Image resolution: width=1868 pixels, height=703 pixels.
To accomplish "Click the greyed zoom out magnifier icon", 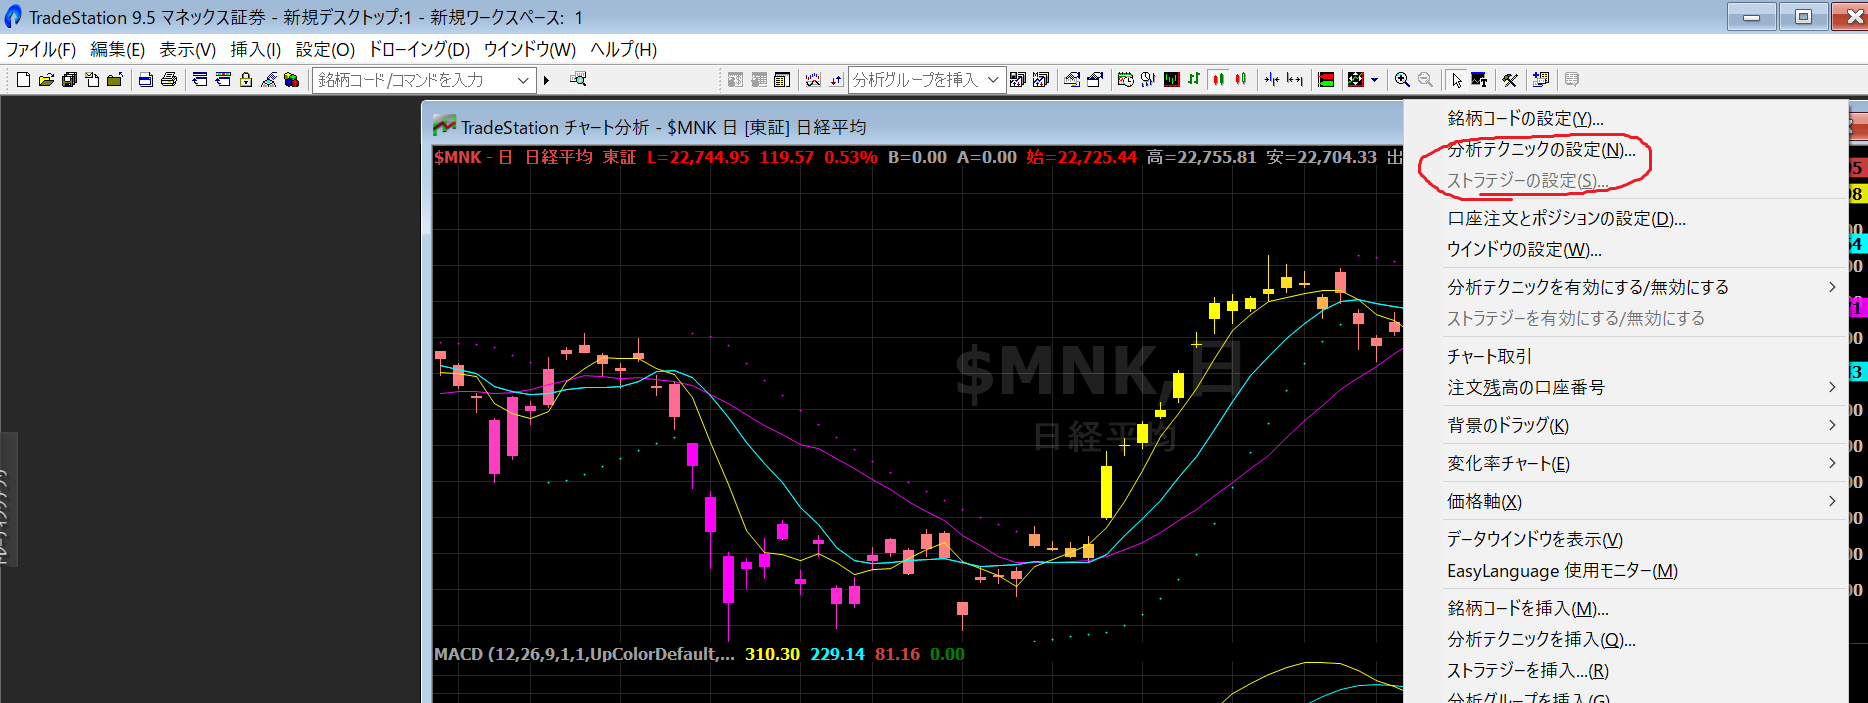I will 1425,80.
